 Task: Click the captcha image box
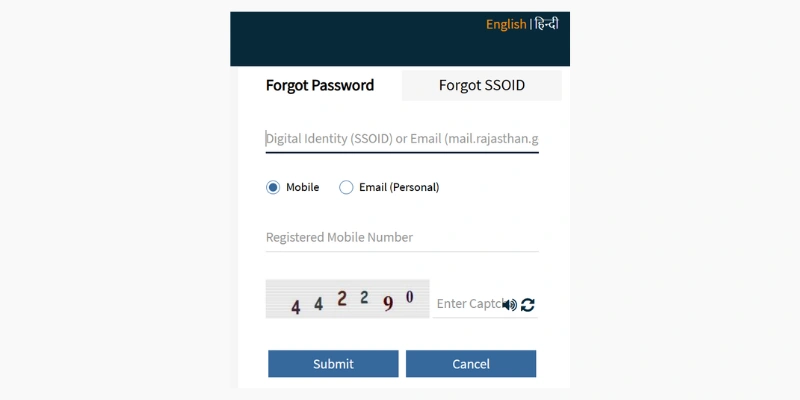click(x=347, y=299)
